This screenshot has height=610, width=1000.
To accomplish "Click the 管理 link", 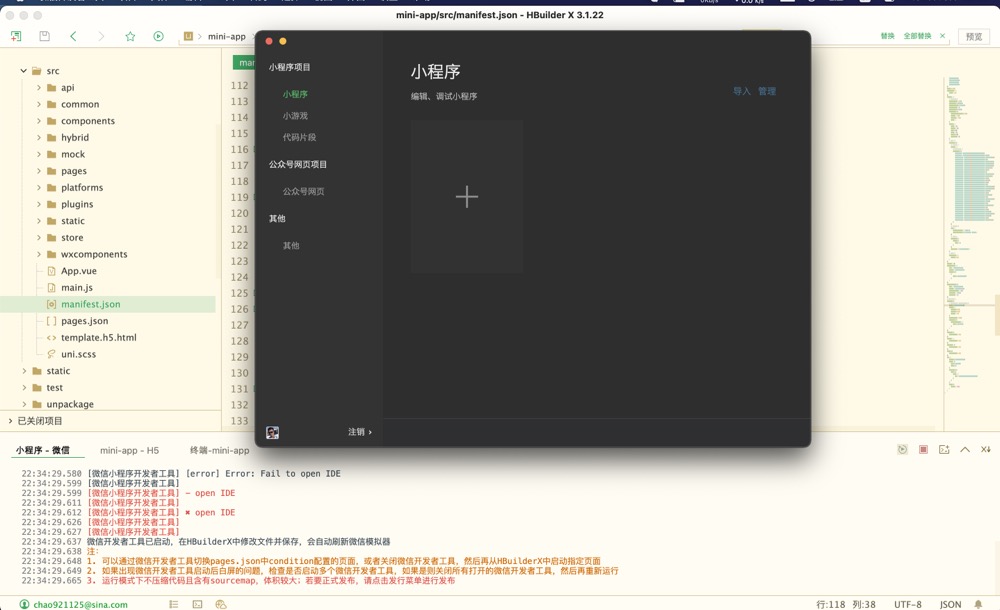I will 767,91.
